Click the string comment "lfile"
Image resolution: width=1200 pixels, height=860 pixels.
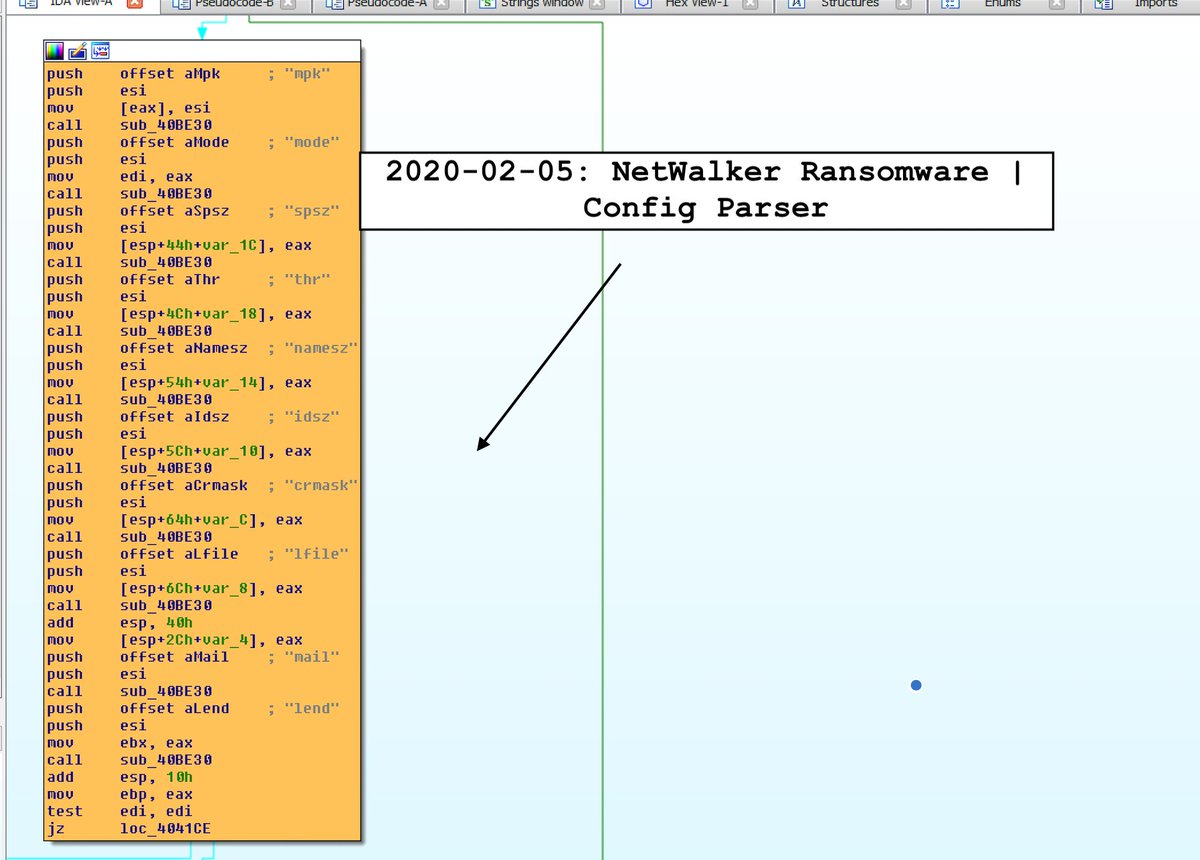(x=318, y=554)
